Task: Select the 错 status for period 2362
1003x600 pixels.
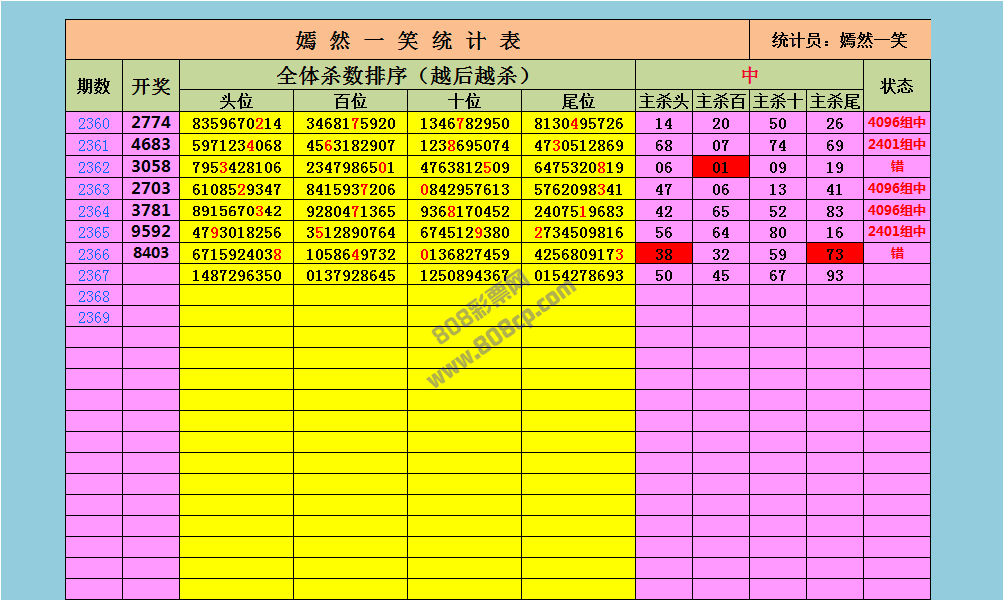Action: pyautogui.click(x=896, y=168)
